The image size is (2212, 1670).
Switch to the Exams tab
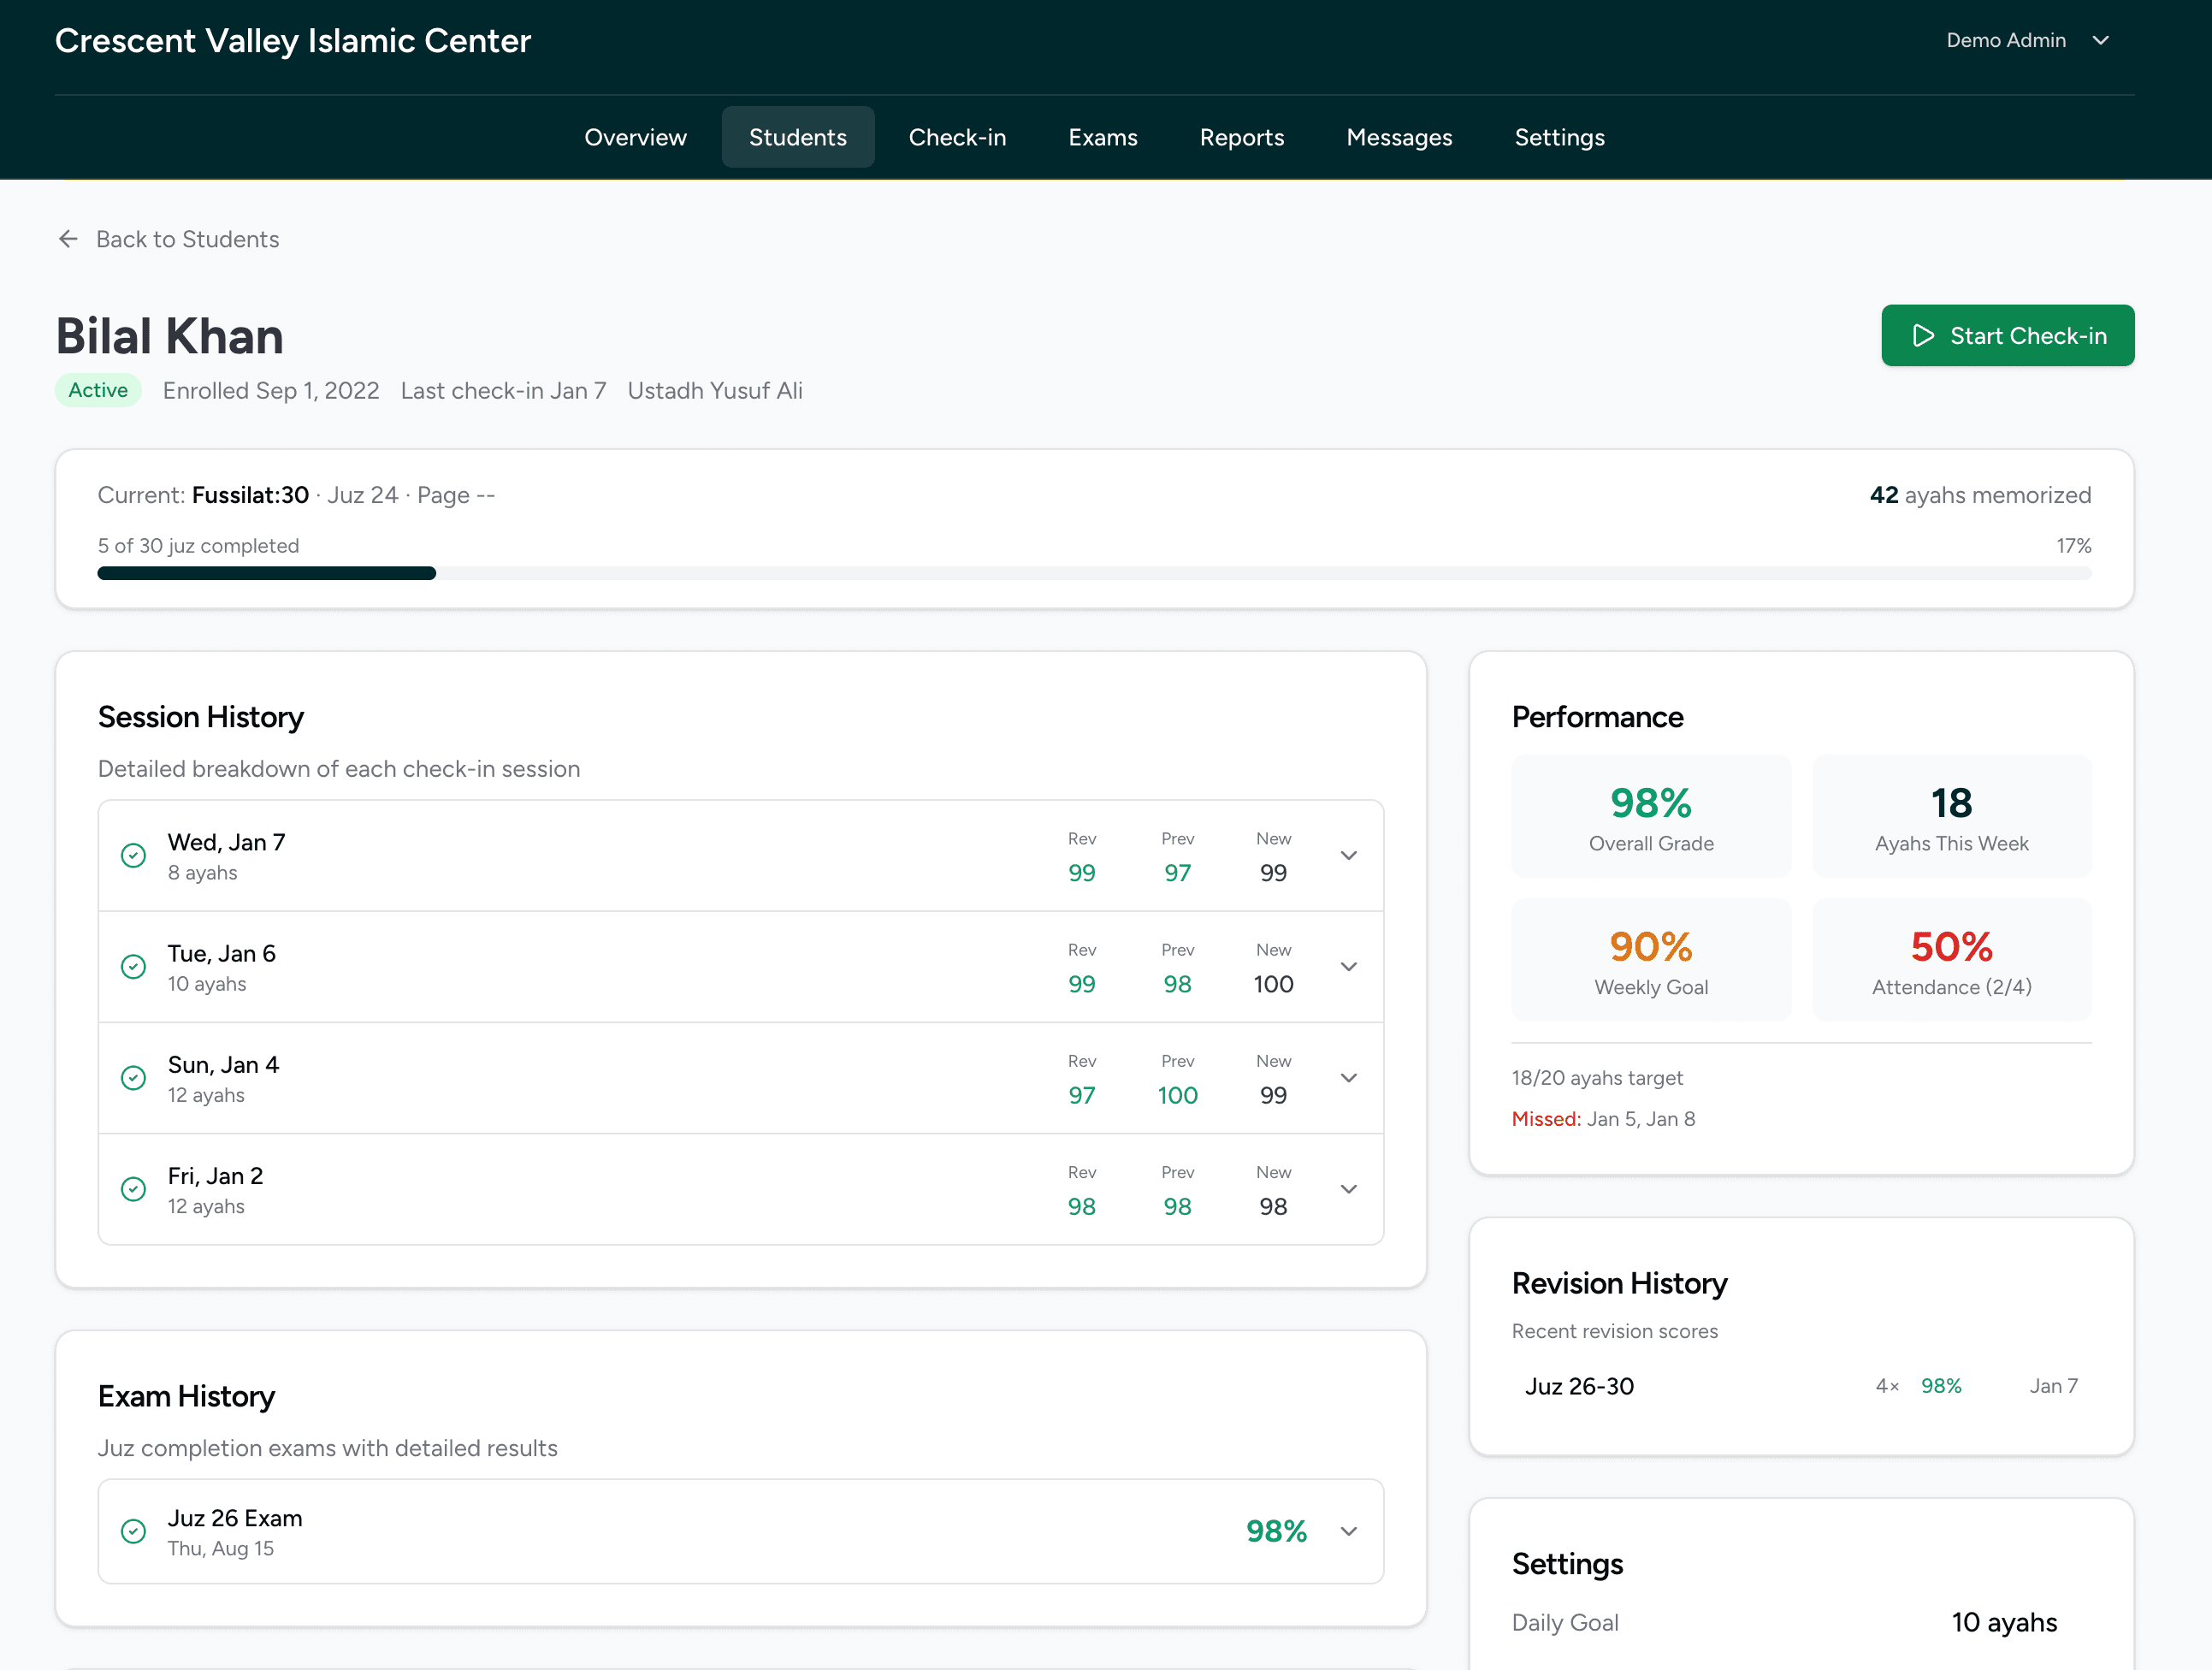pyautogui.click(x=1103, y=137)
